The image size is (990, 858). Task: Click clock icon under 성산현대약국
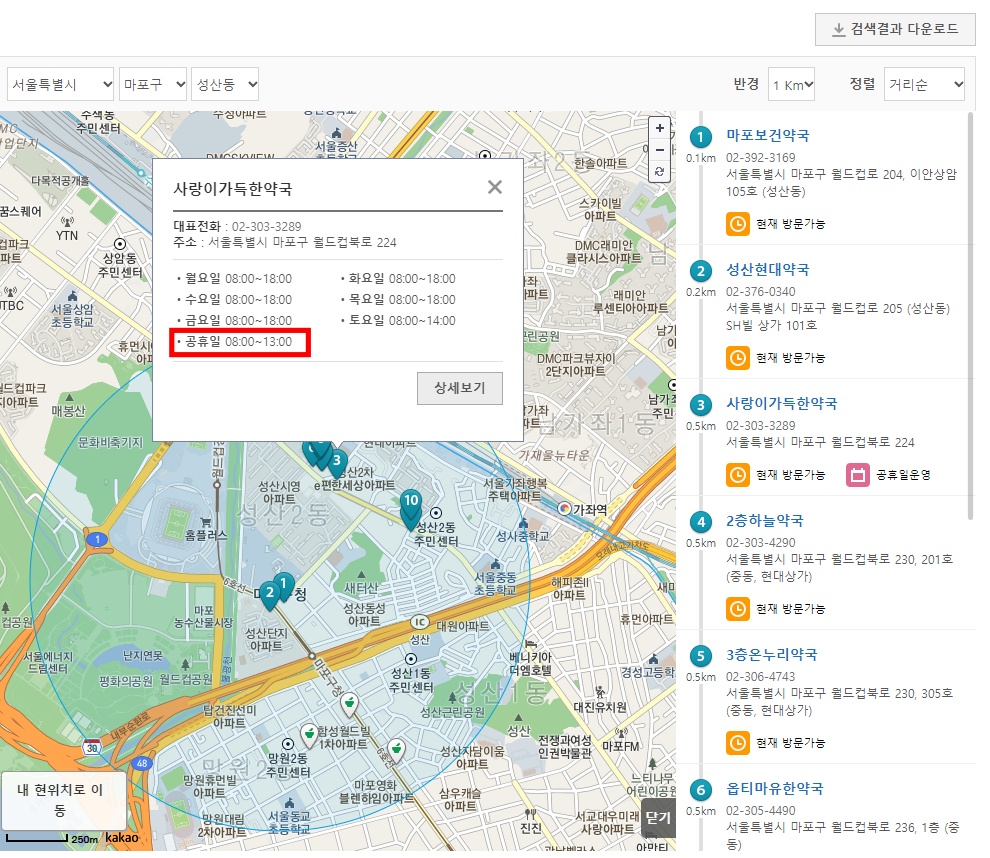point(737,358)
